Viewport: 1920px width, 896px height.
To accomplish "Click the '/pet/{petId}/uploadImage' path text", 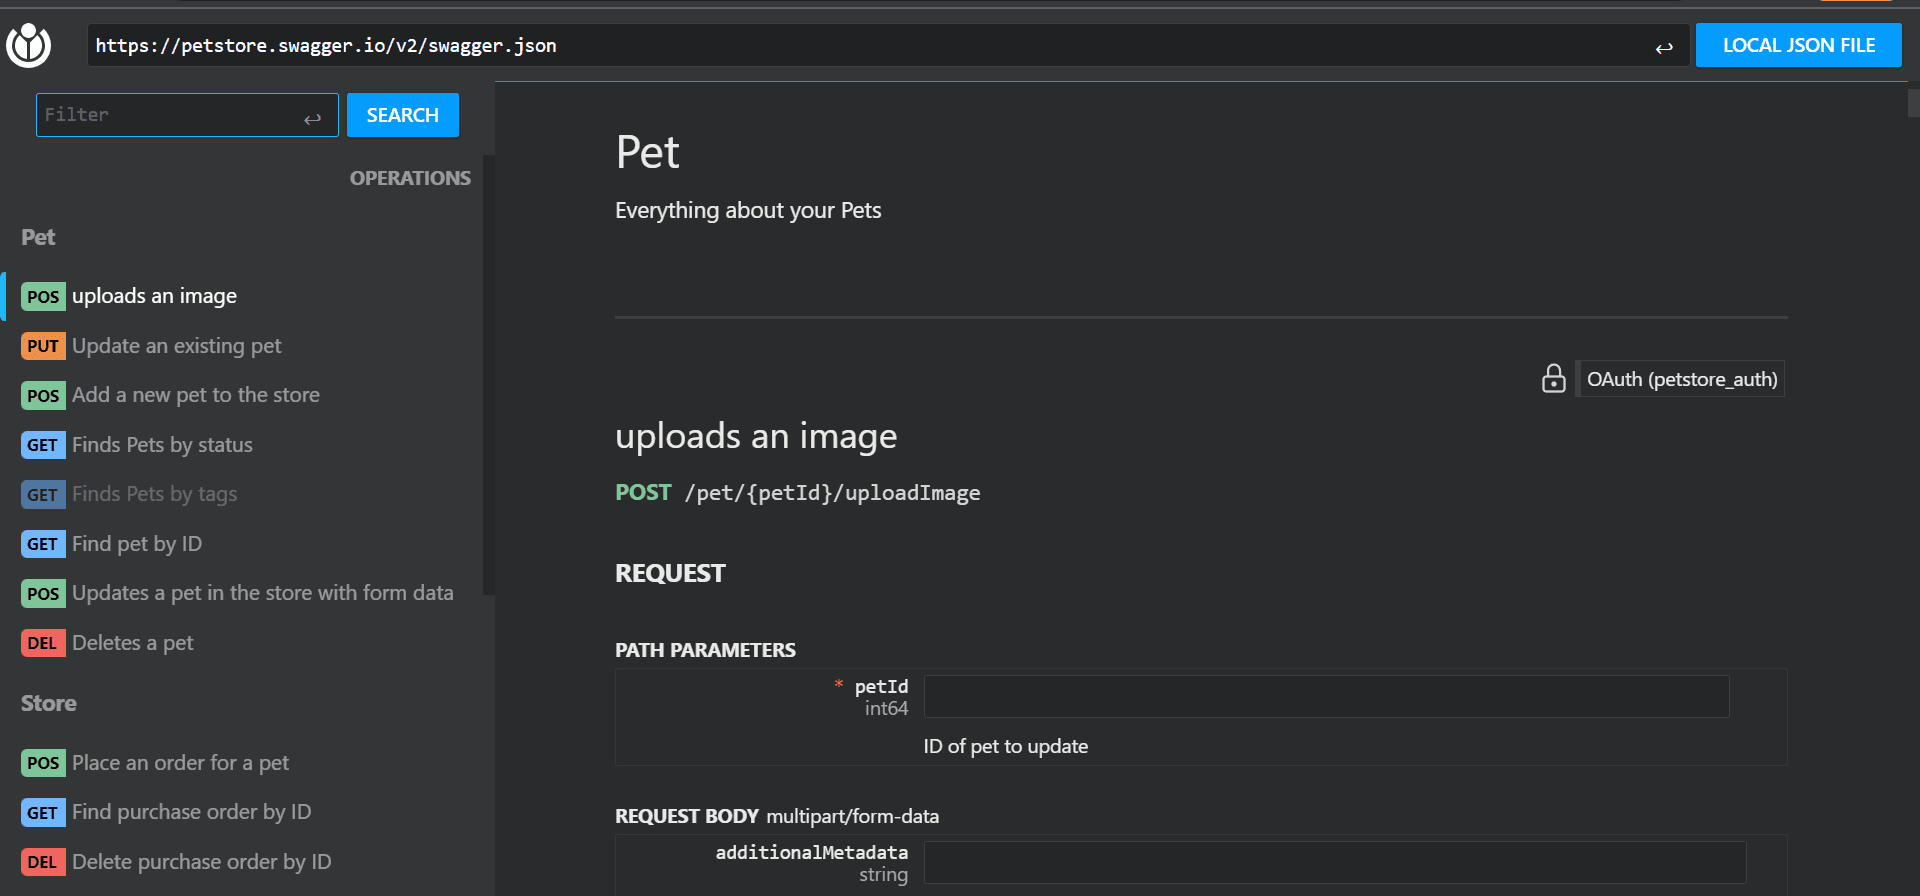I will pyautogui.click(x=832, y=493).
